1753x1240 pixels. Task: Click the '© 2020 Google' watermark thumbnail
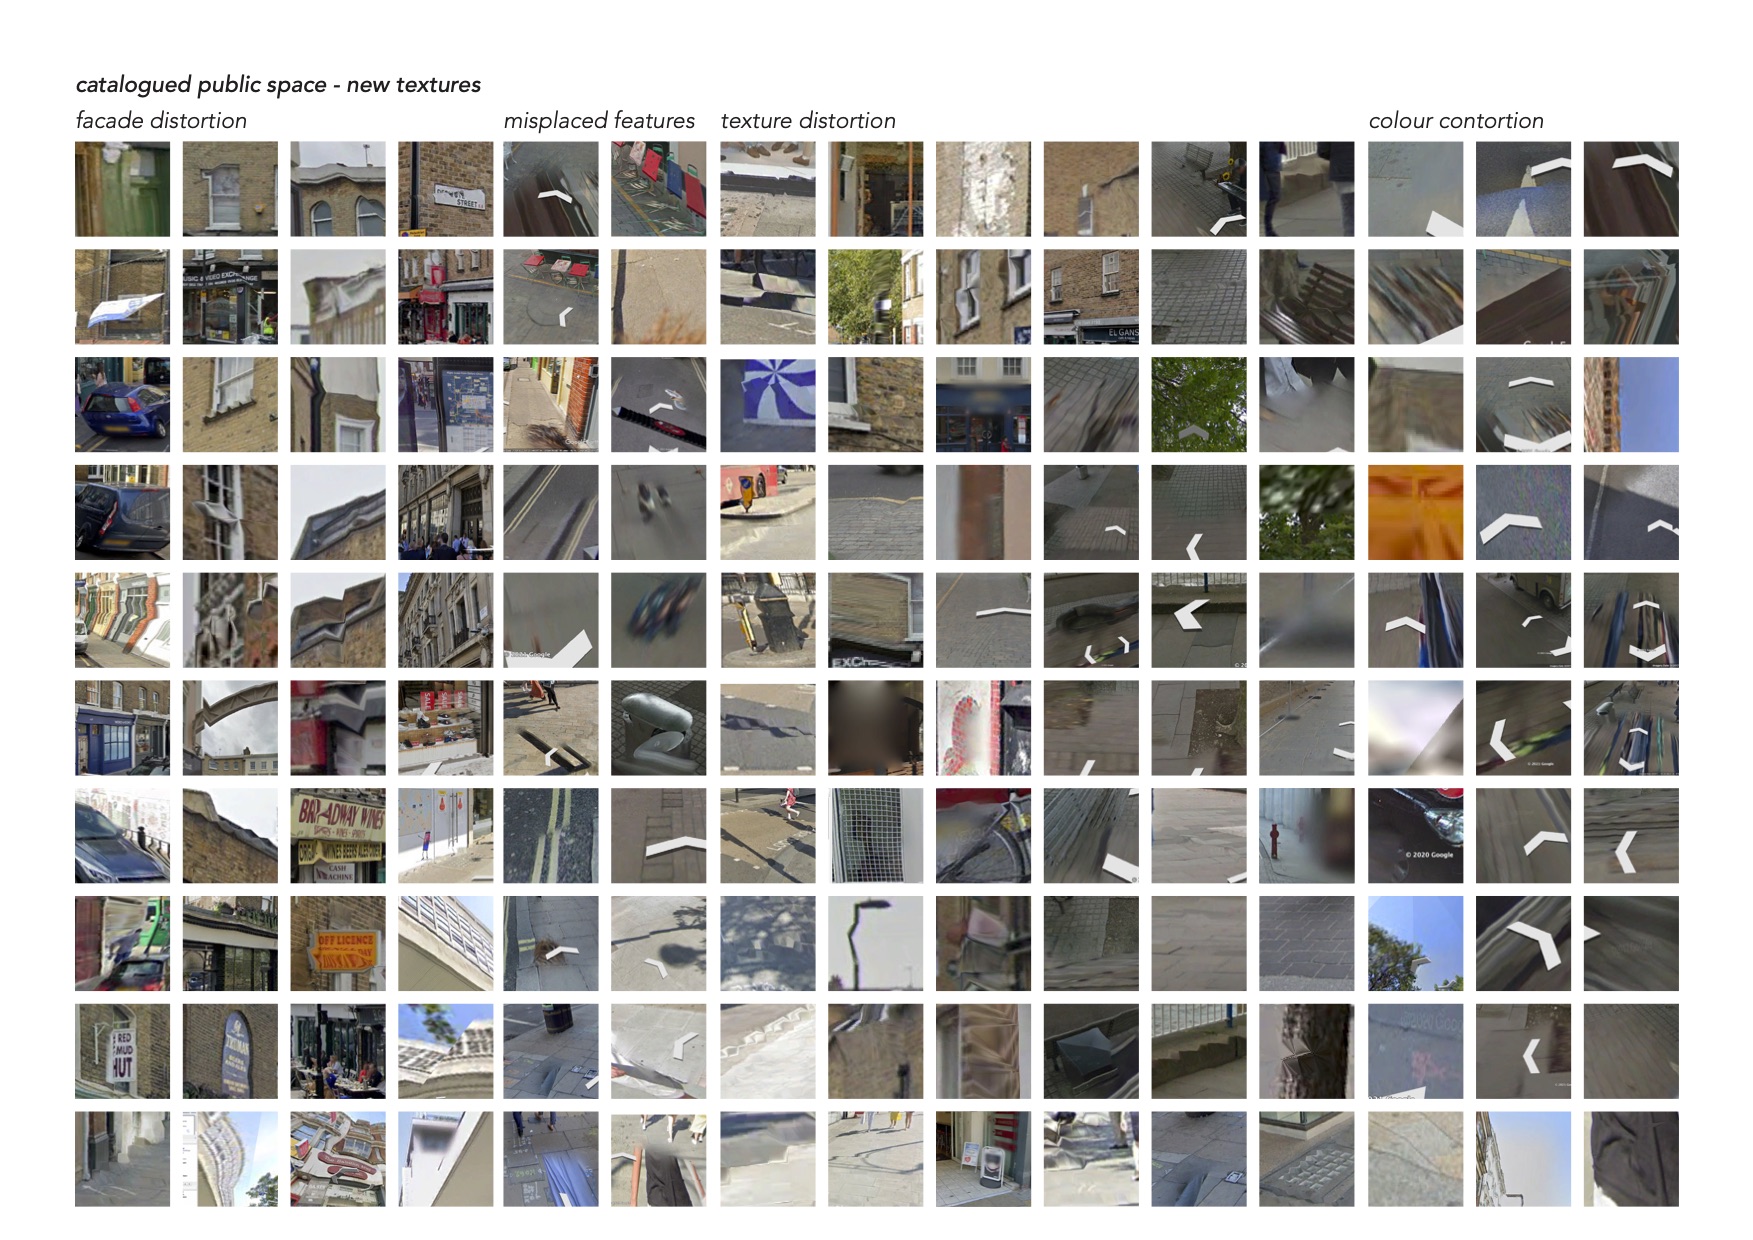coord(1415,836)
